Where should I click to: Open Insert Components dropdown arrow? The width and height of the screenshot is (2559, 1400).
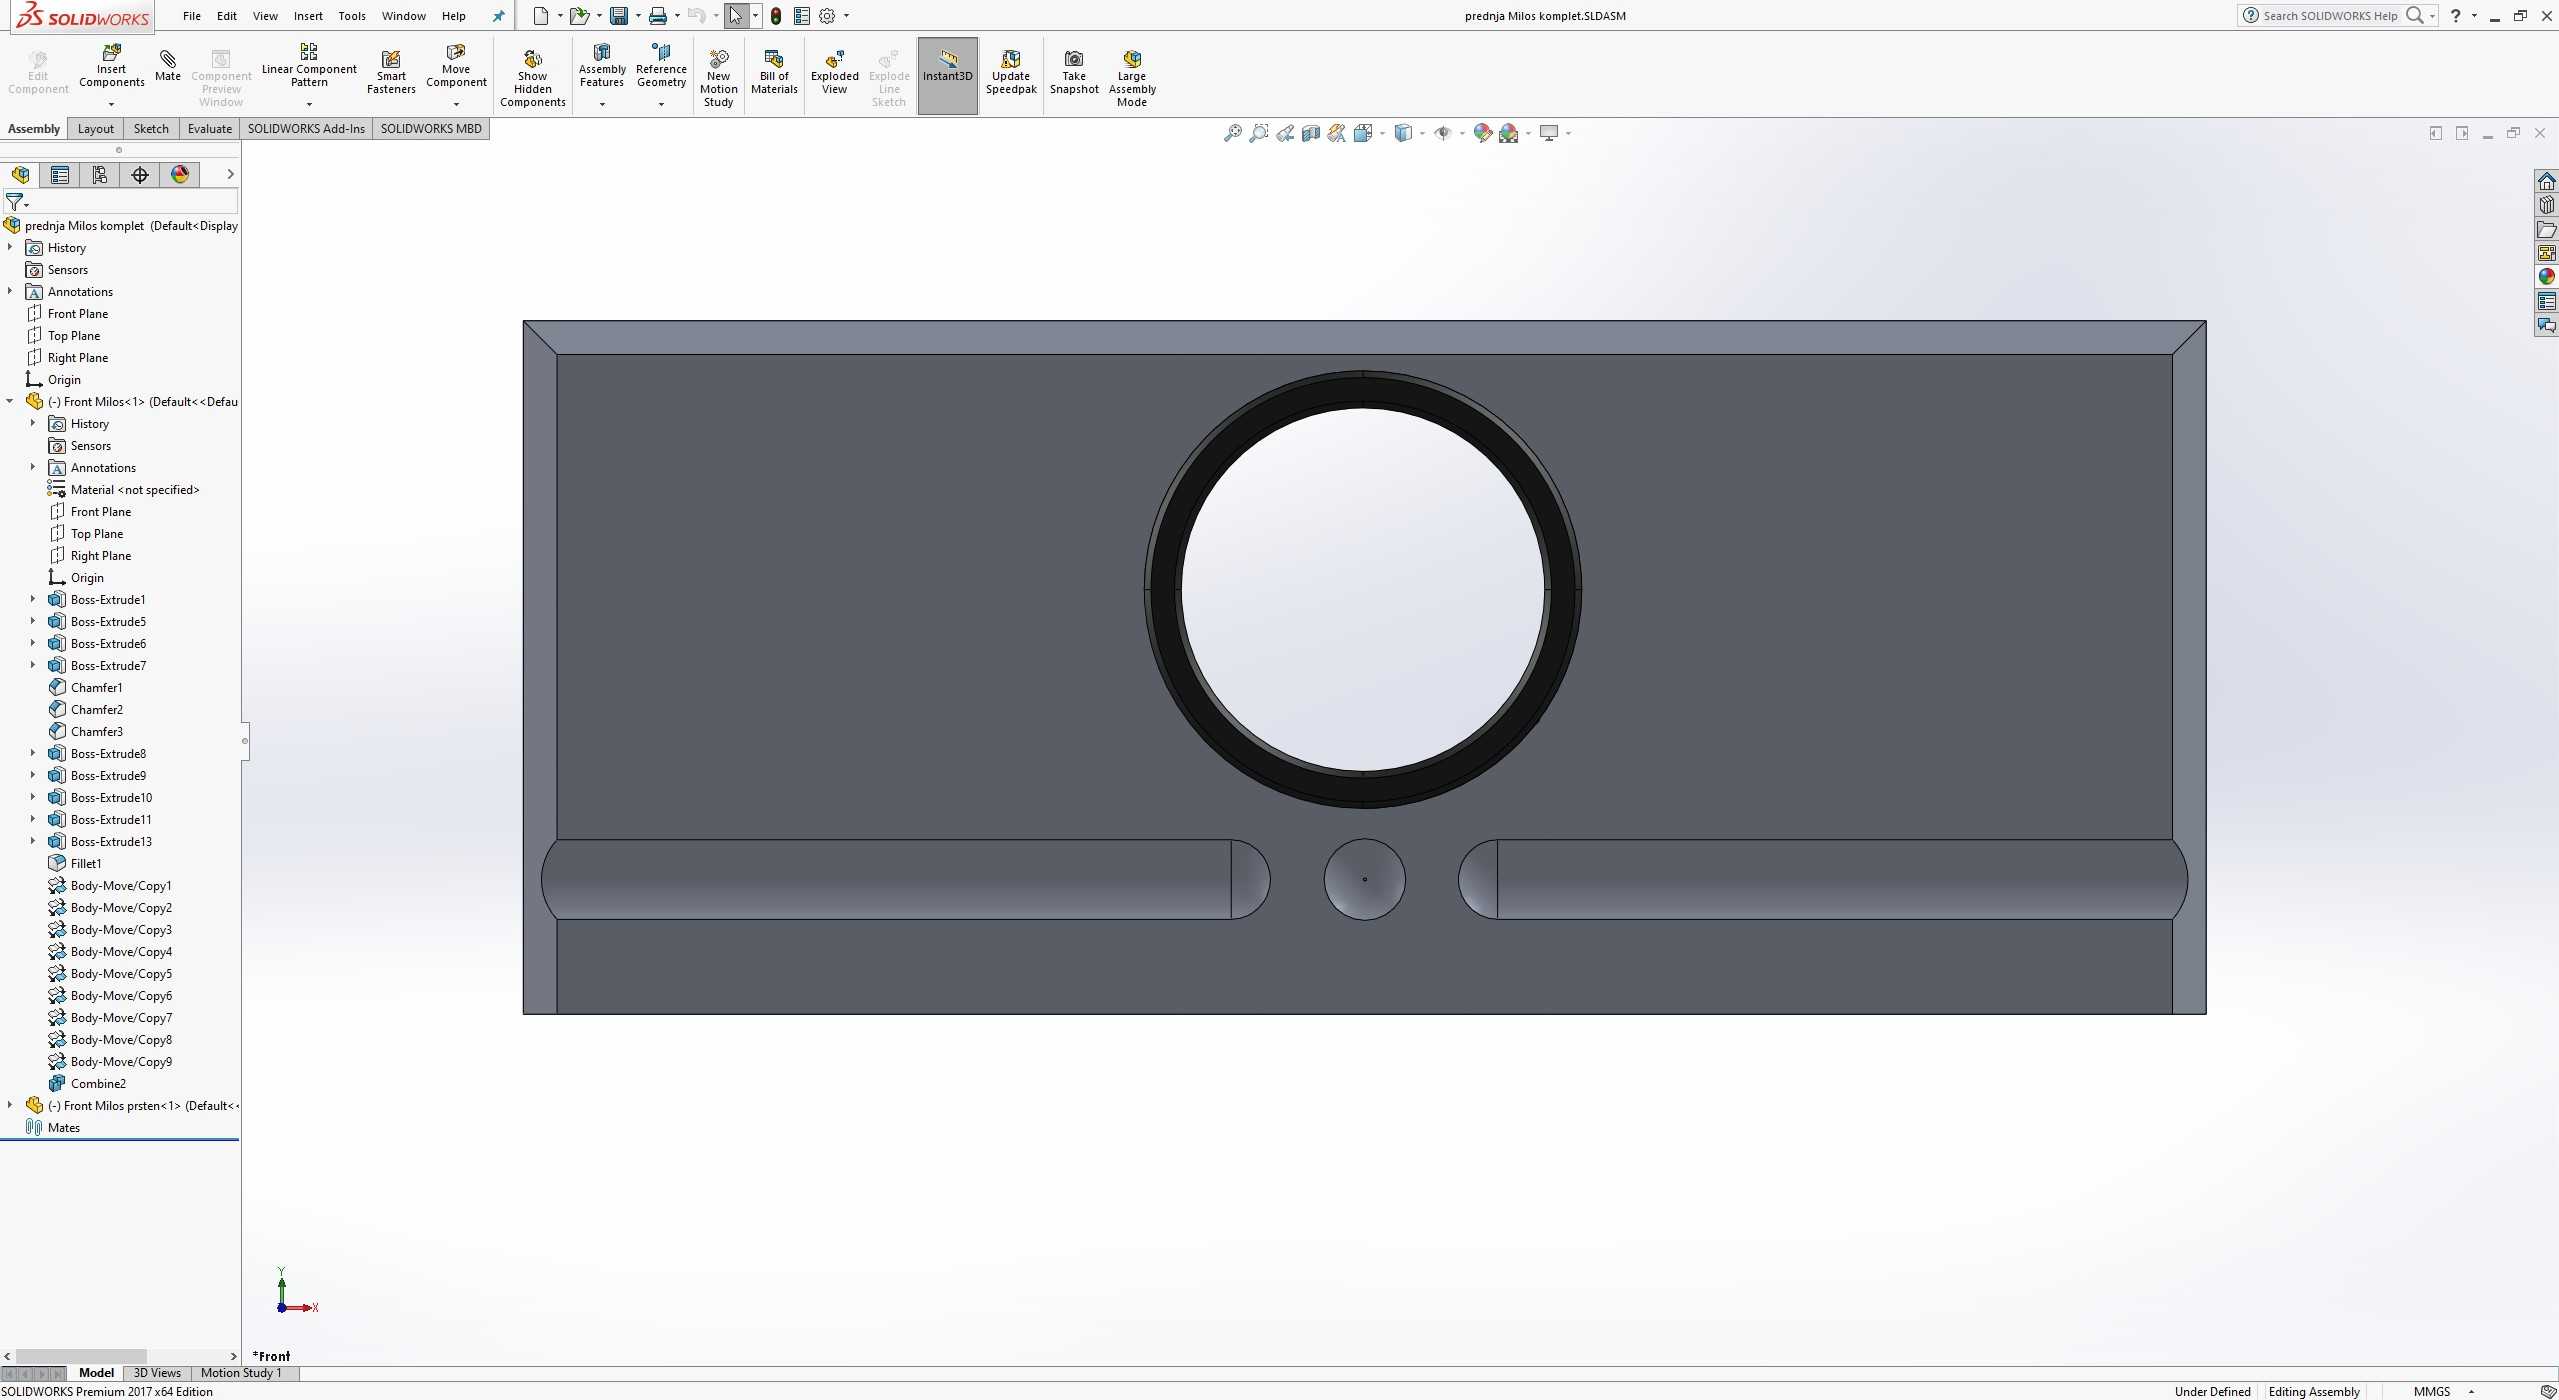111,104
